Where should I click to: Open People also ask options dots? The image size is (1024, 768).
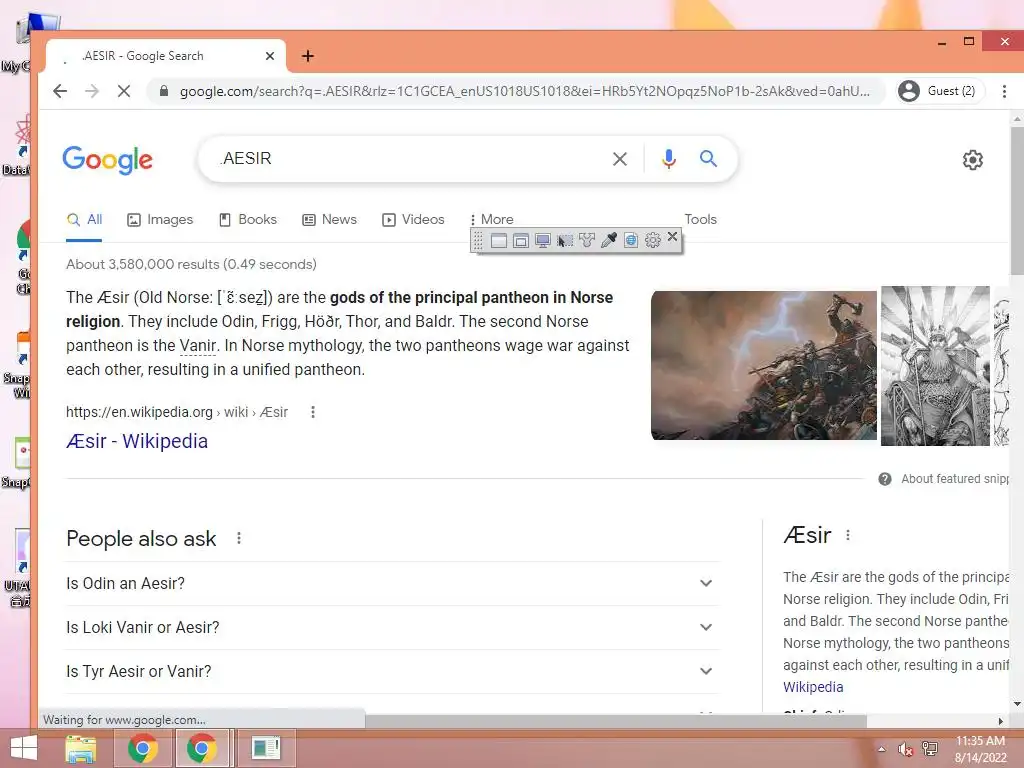239,538
